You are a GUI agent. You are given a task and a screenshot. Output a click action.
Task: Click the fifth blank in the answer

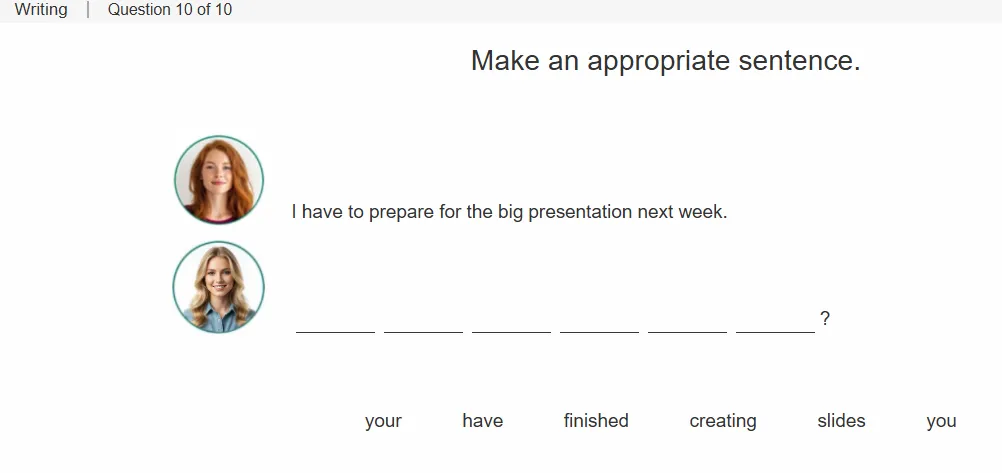point(688,322)
